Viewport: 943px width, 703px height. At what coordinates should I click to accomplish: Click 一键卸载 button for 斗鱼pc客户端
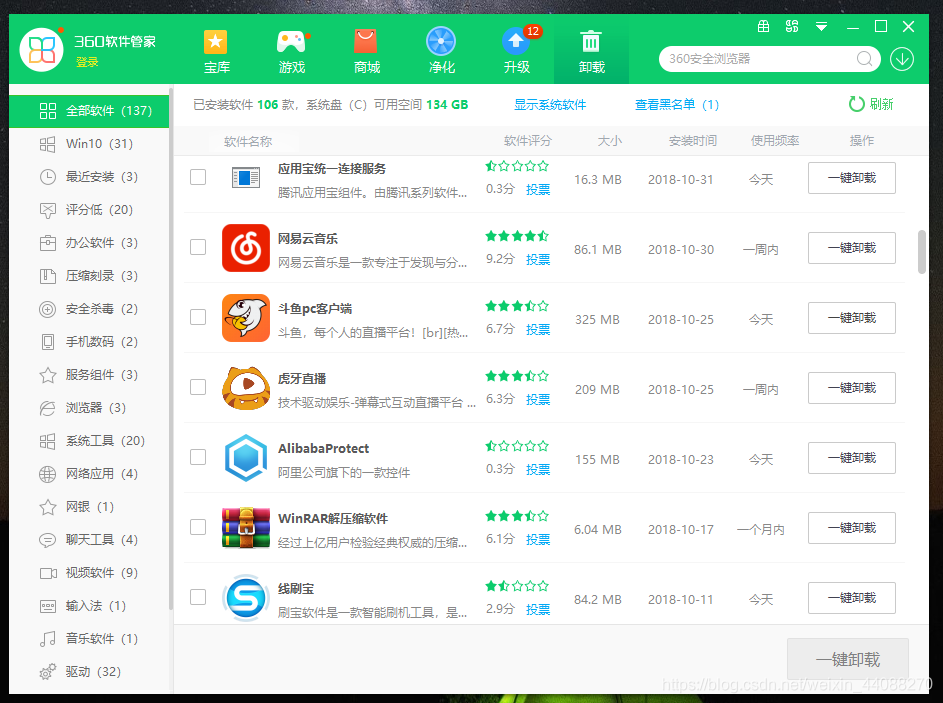click(851, 318)
